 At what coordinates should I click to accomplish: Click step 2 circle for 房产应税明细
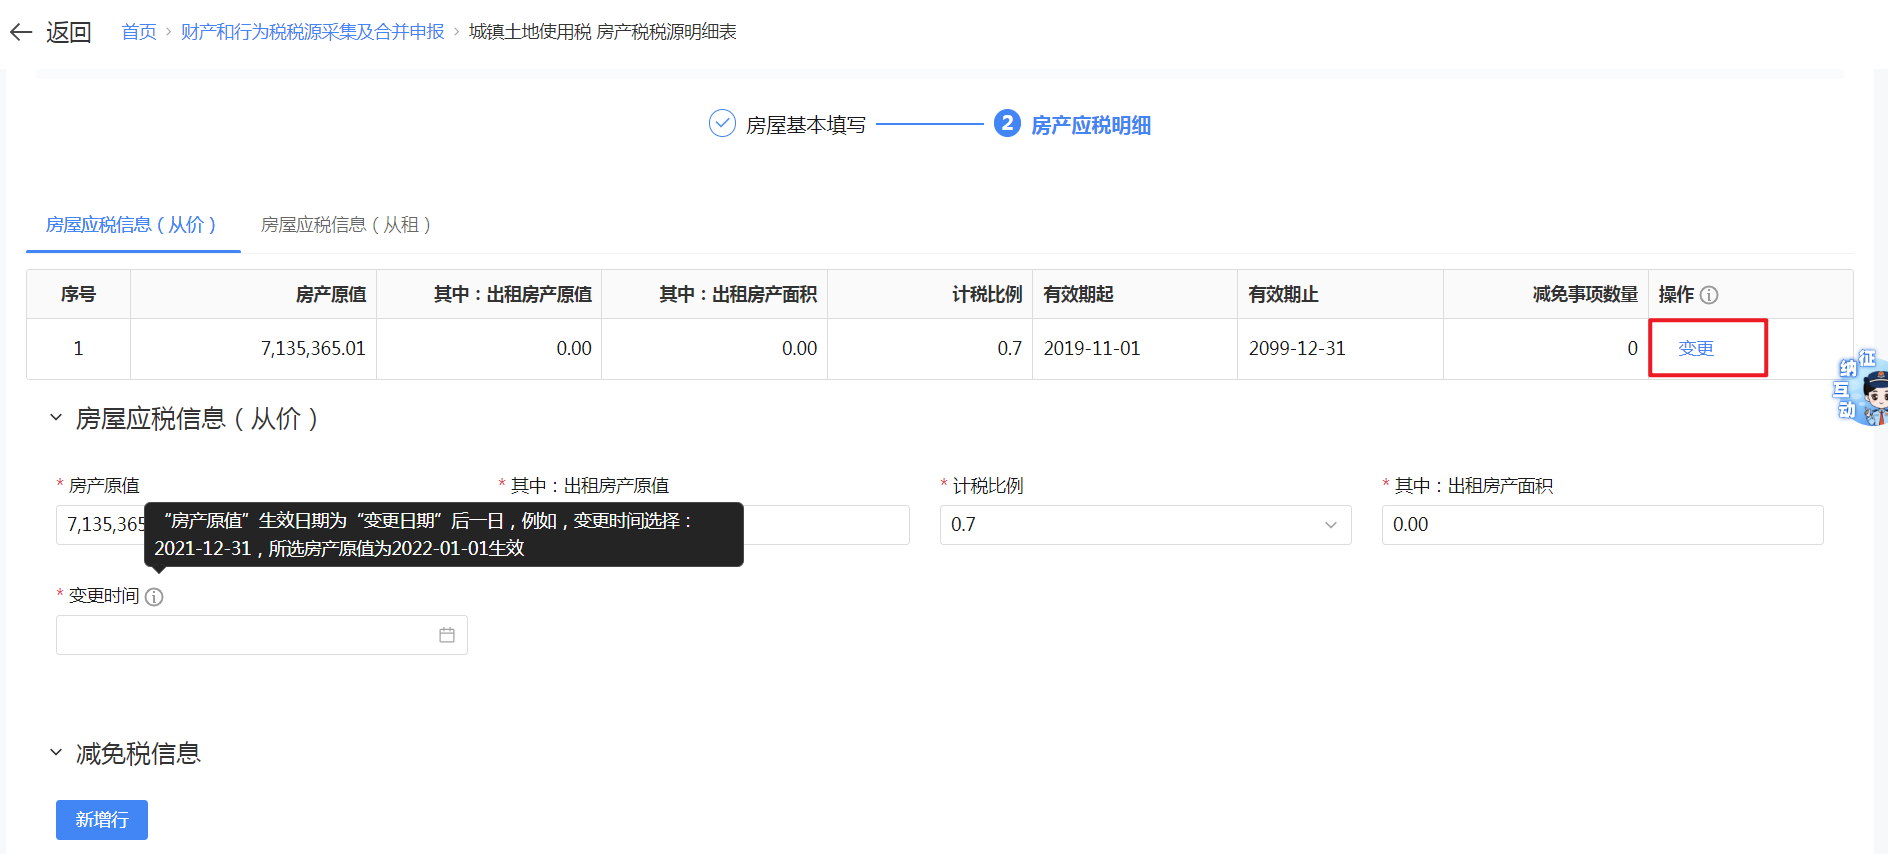(x=1006, y=124)
